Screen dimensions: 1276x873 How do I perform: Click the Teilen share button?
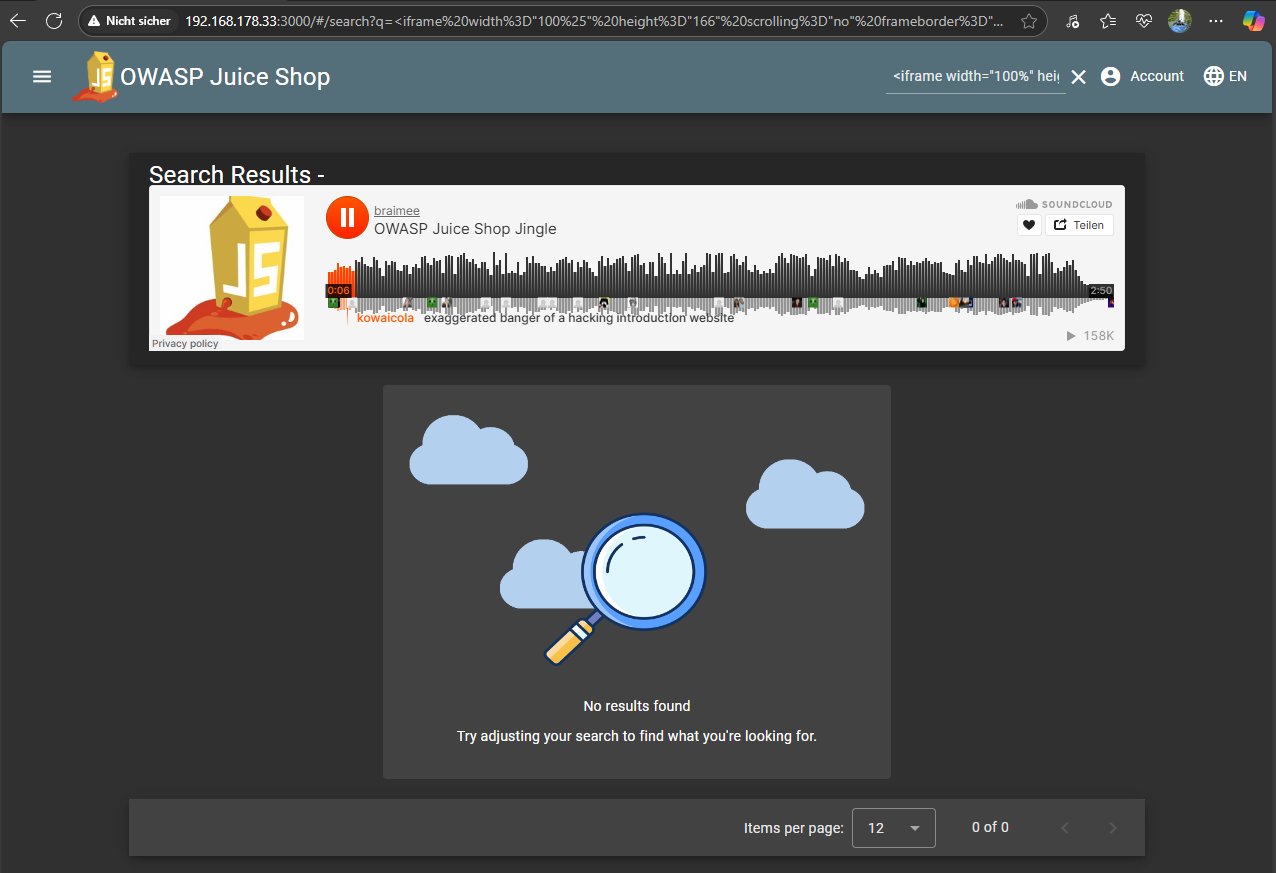point(1079,226)
